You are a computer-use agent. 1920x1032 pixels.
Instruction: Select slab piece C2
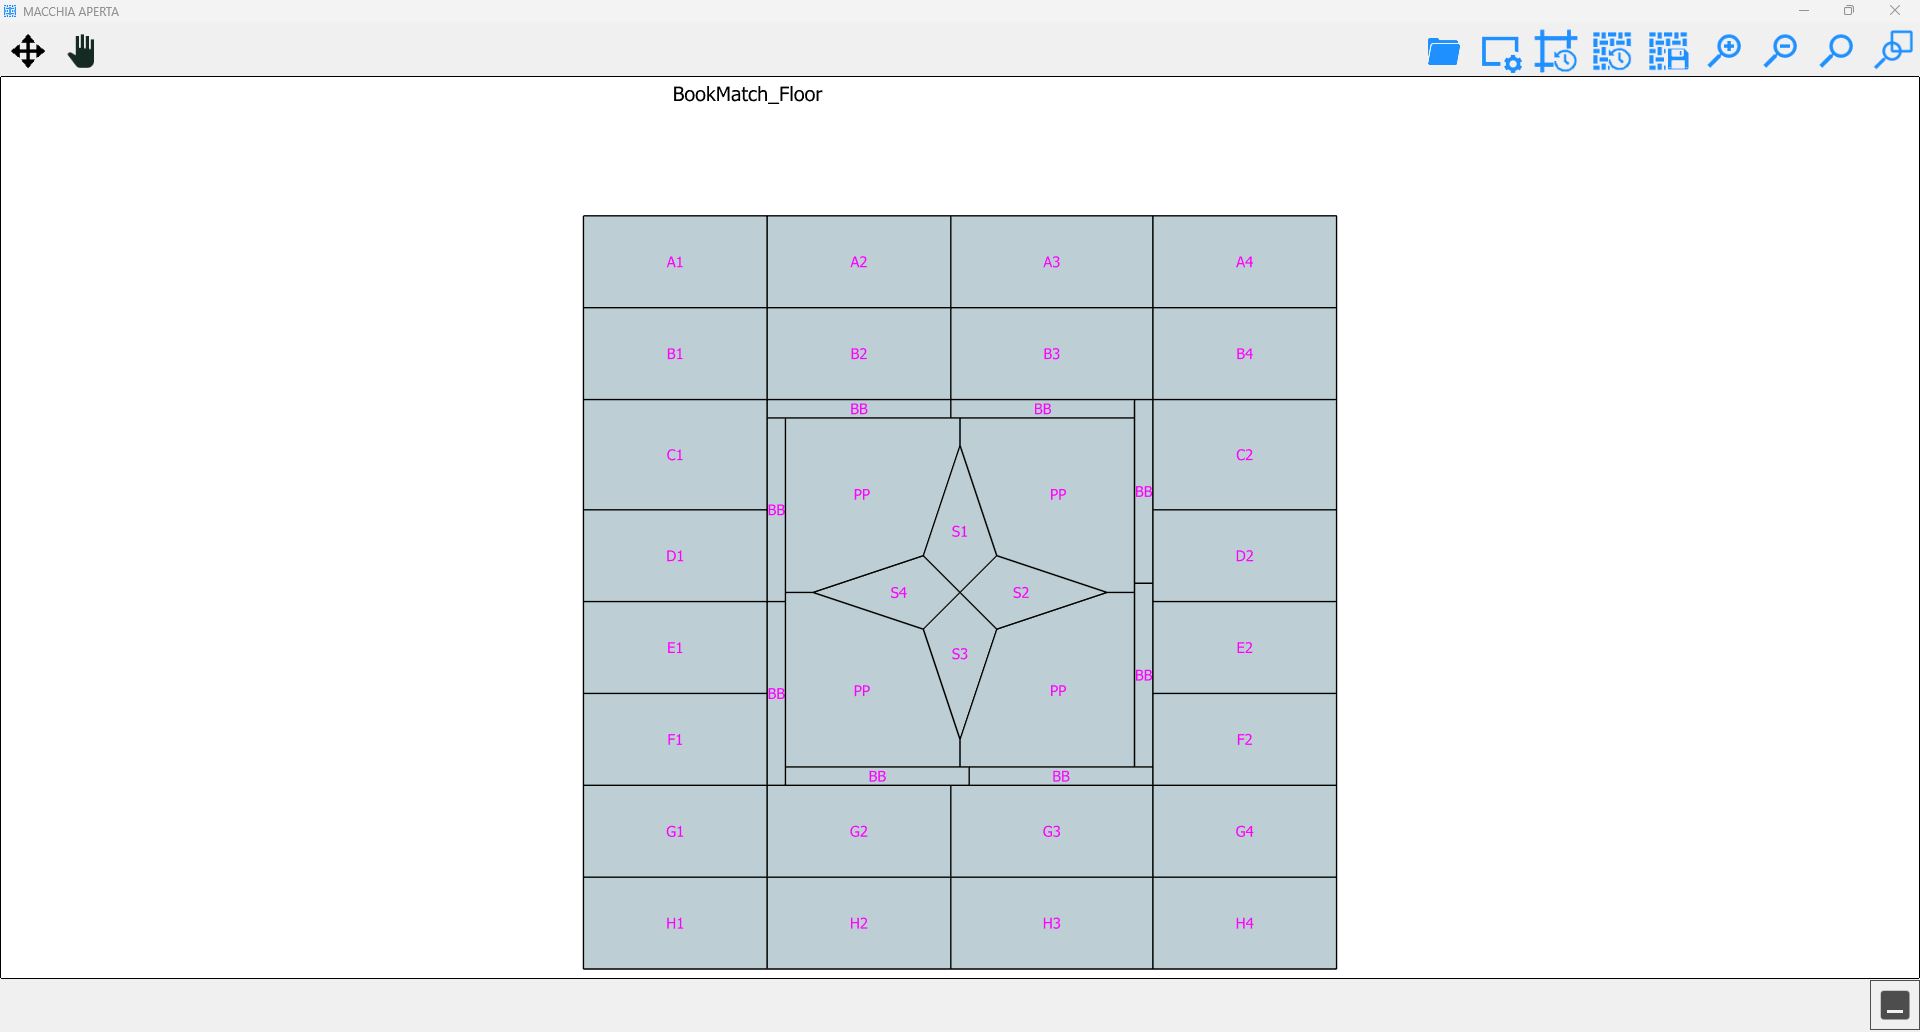pos(1244,455)
